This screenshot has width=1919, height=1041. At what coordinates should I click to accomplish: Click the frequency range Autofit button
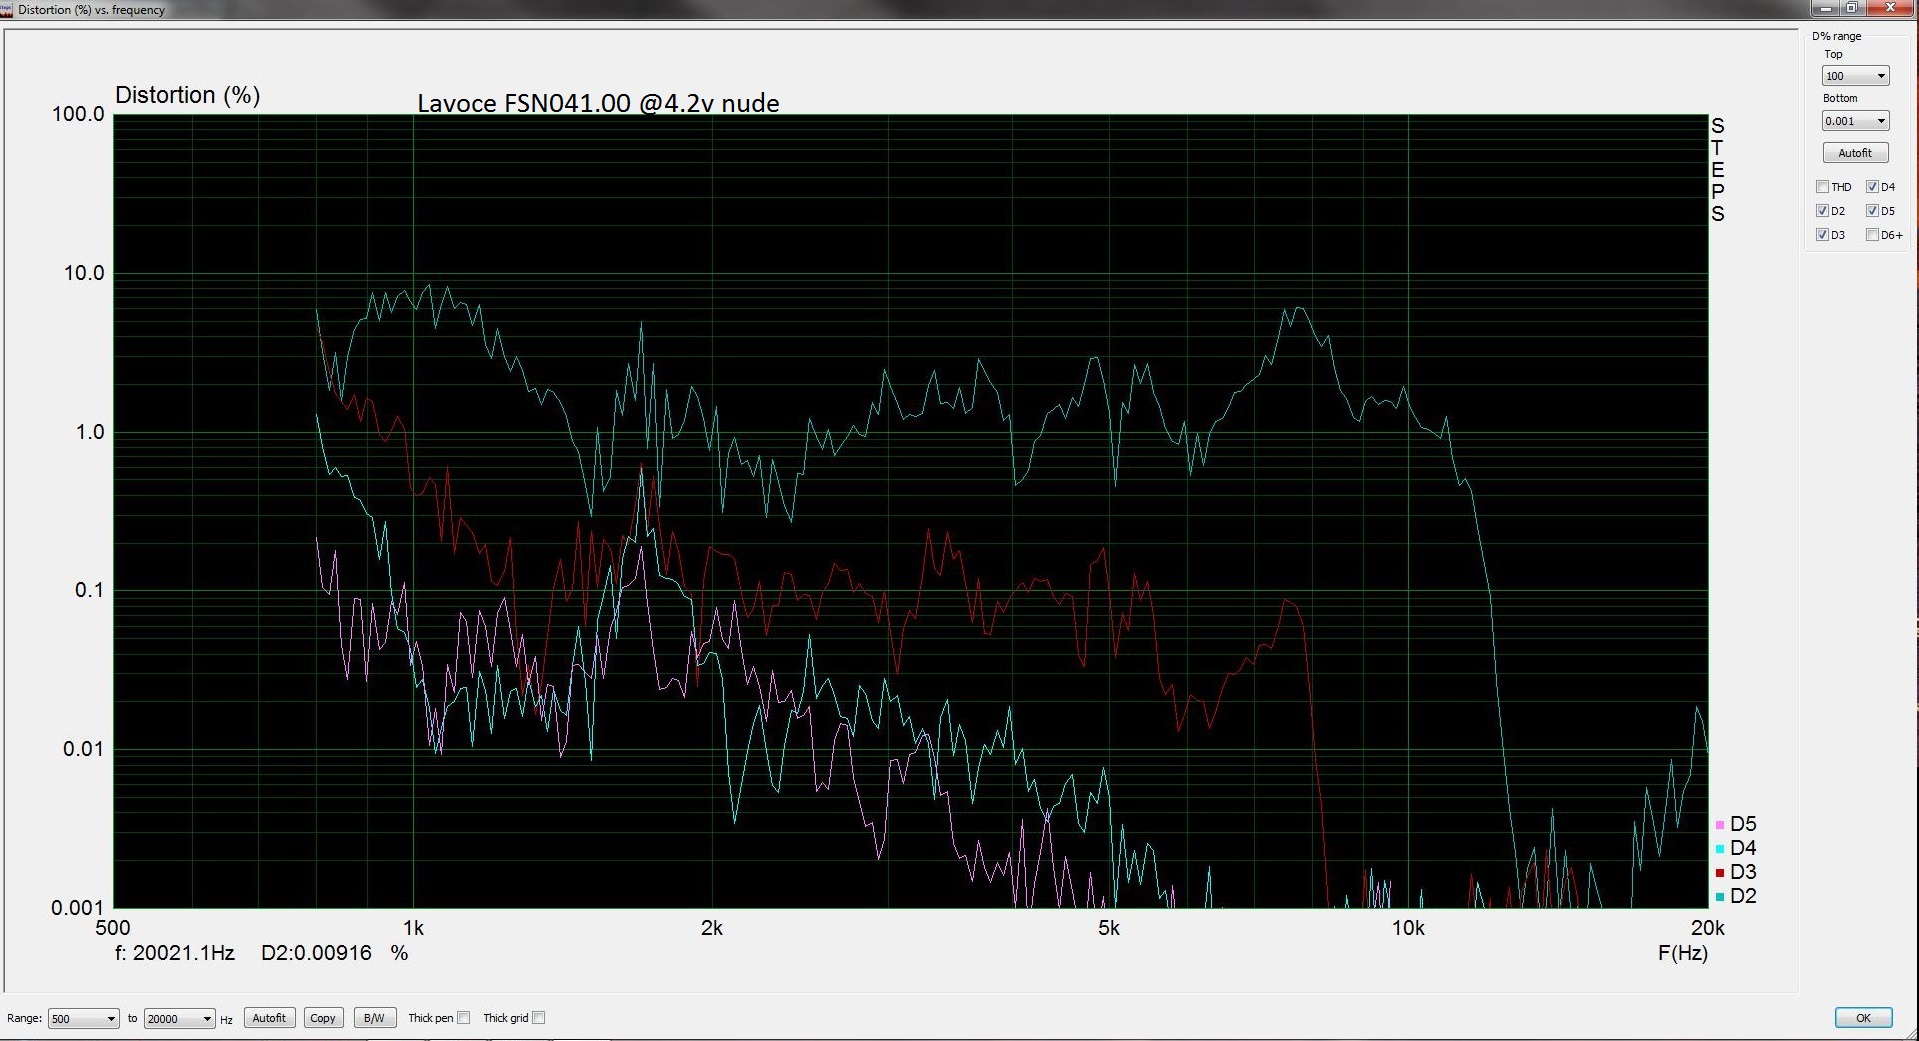[269, 1018]
